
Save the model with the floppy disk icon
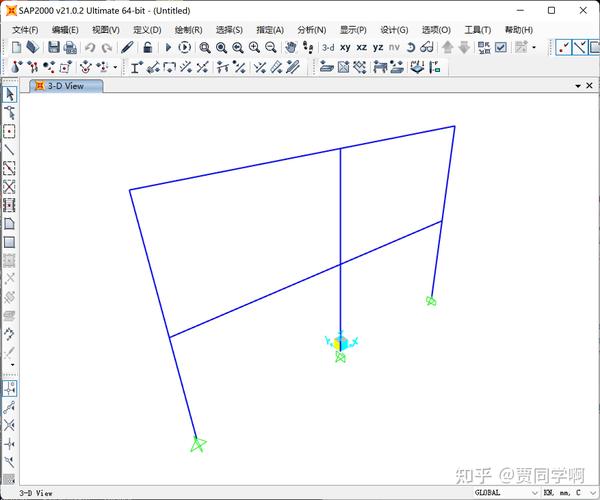[x=54, y=47]
